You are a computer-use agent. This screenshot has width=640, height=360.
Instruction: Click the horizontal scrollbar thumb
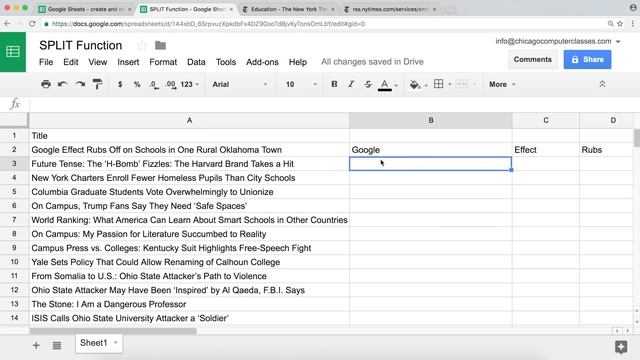tap(113, 331)
